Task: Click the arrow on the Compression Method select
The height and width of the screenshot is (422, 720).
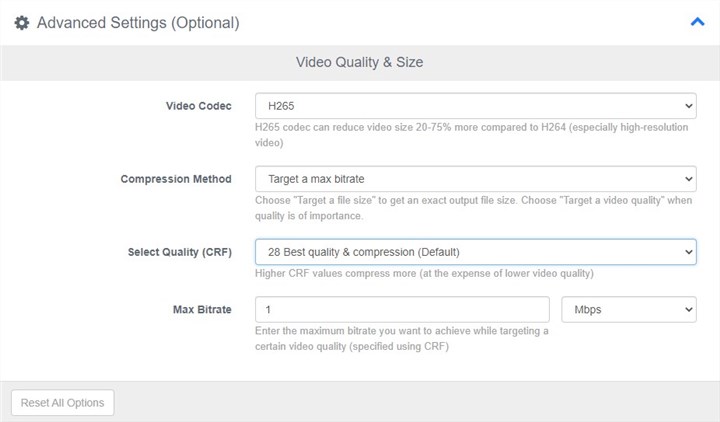Action: tap(688, 179)
